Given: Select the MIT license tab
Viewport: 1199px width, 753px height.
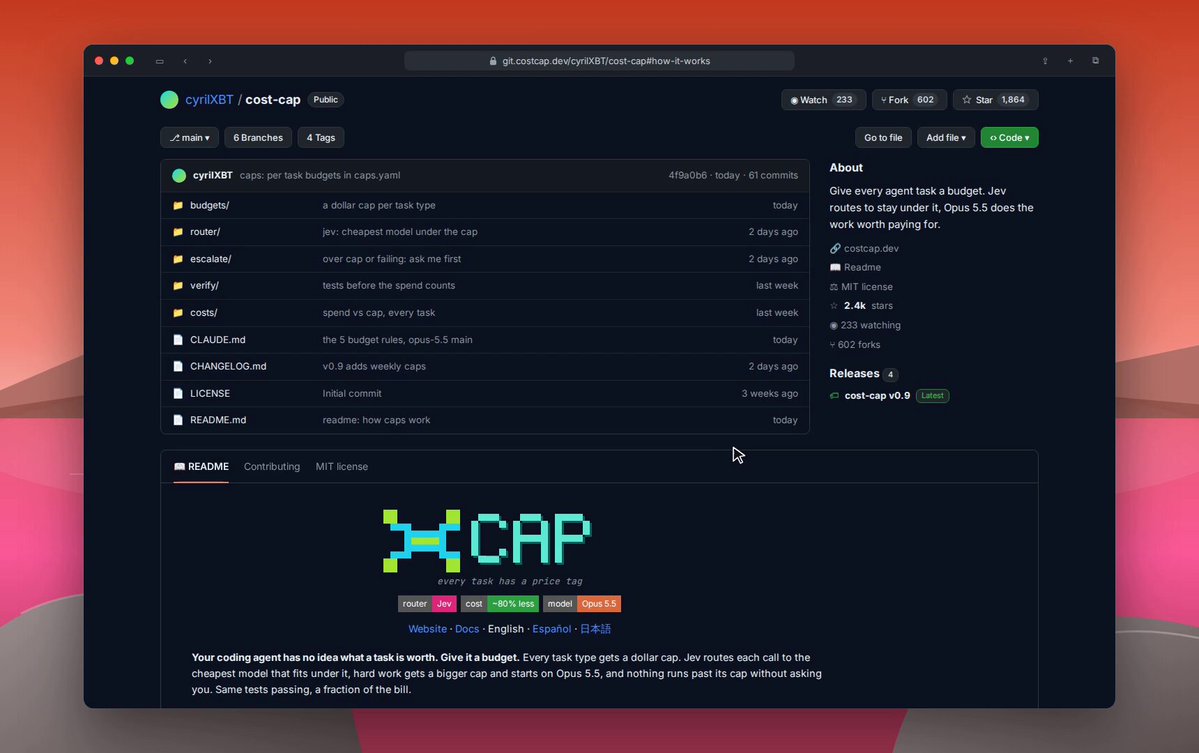Looking at the screenshot, I should [342, 466].
